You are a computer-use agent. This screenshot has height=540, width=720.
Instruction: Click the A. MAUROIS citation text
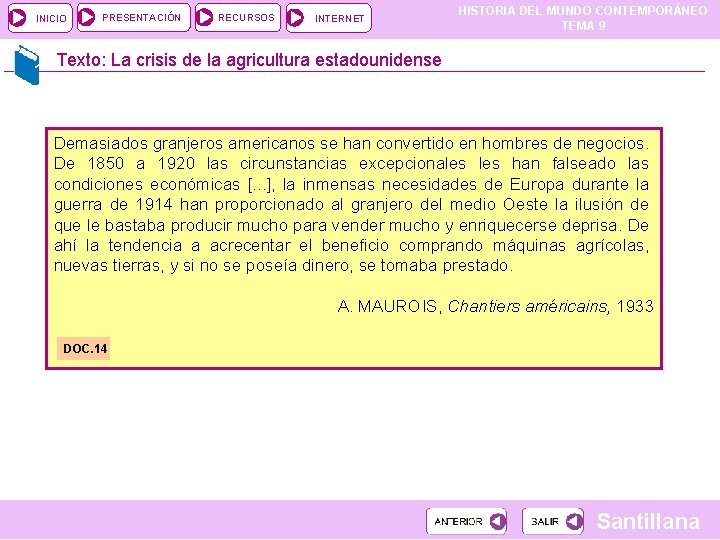(495, 306)
